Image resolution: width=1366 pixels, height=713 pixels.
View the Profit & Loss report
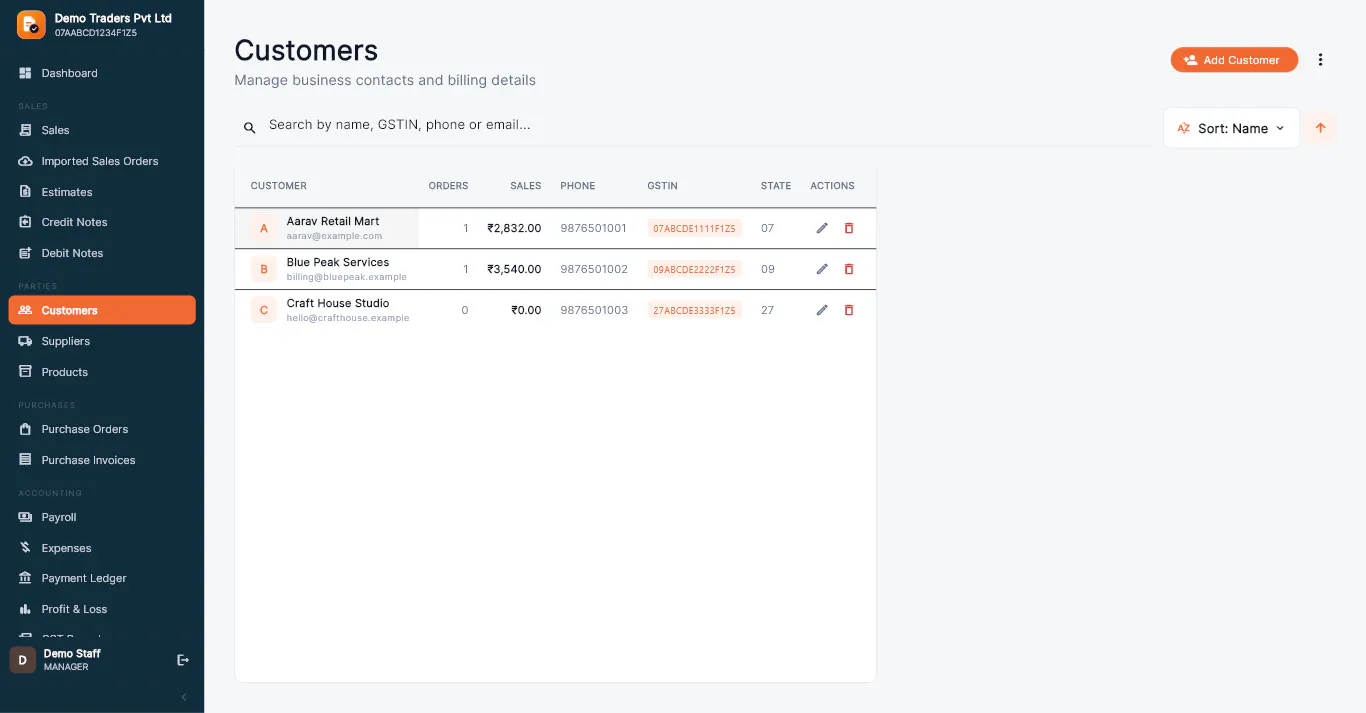[102, 609]
